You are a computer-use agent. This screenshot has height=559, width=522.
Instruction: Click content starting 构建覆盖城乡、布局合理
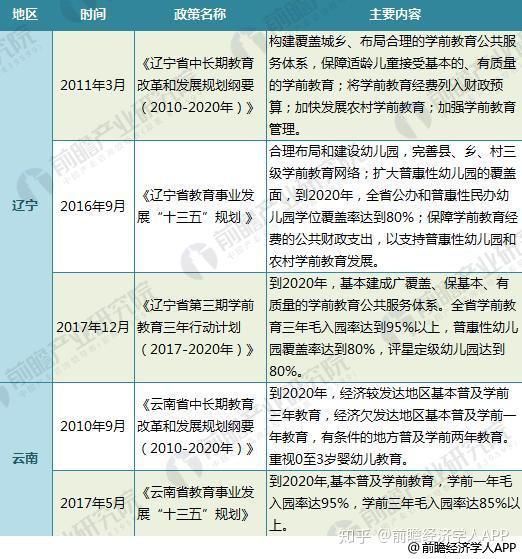pos(393,85)
